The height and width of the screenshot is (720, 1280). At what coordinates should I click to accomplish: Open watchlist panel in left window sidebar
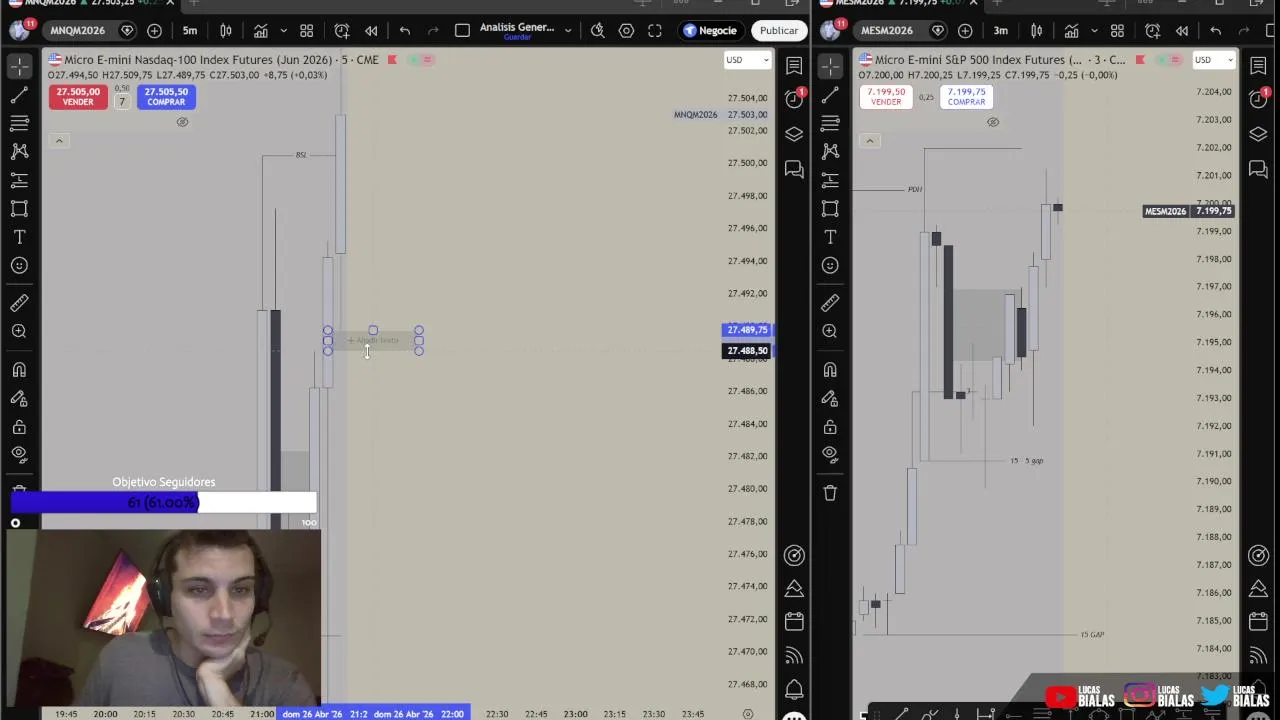pyautogui.click(x=794, y=66)
